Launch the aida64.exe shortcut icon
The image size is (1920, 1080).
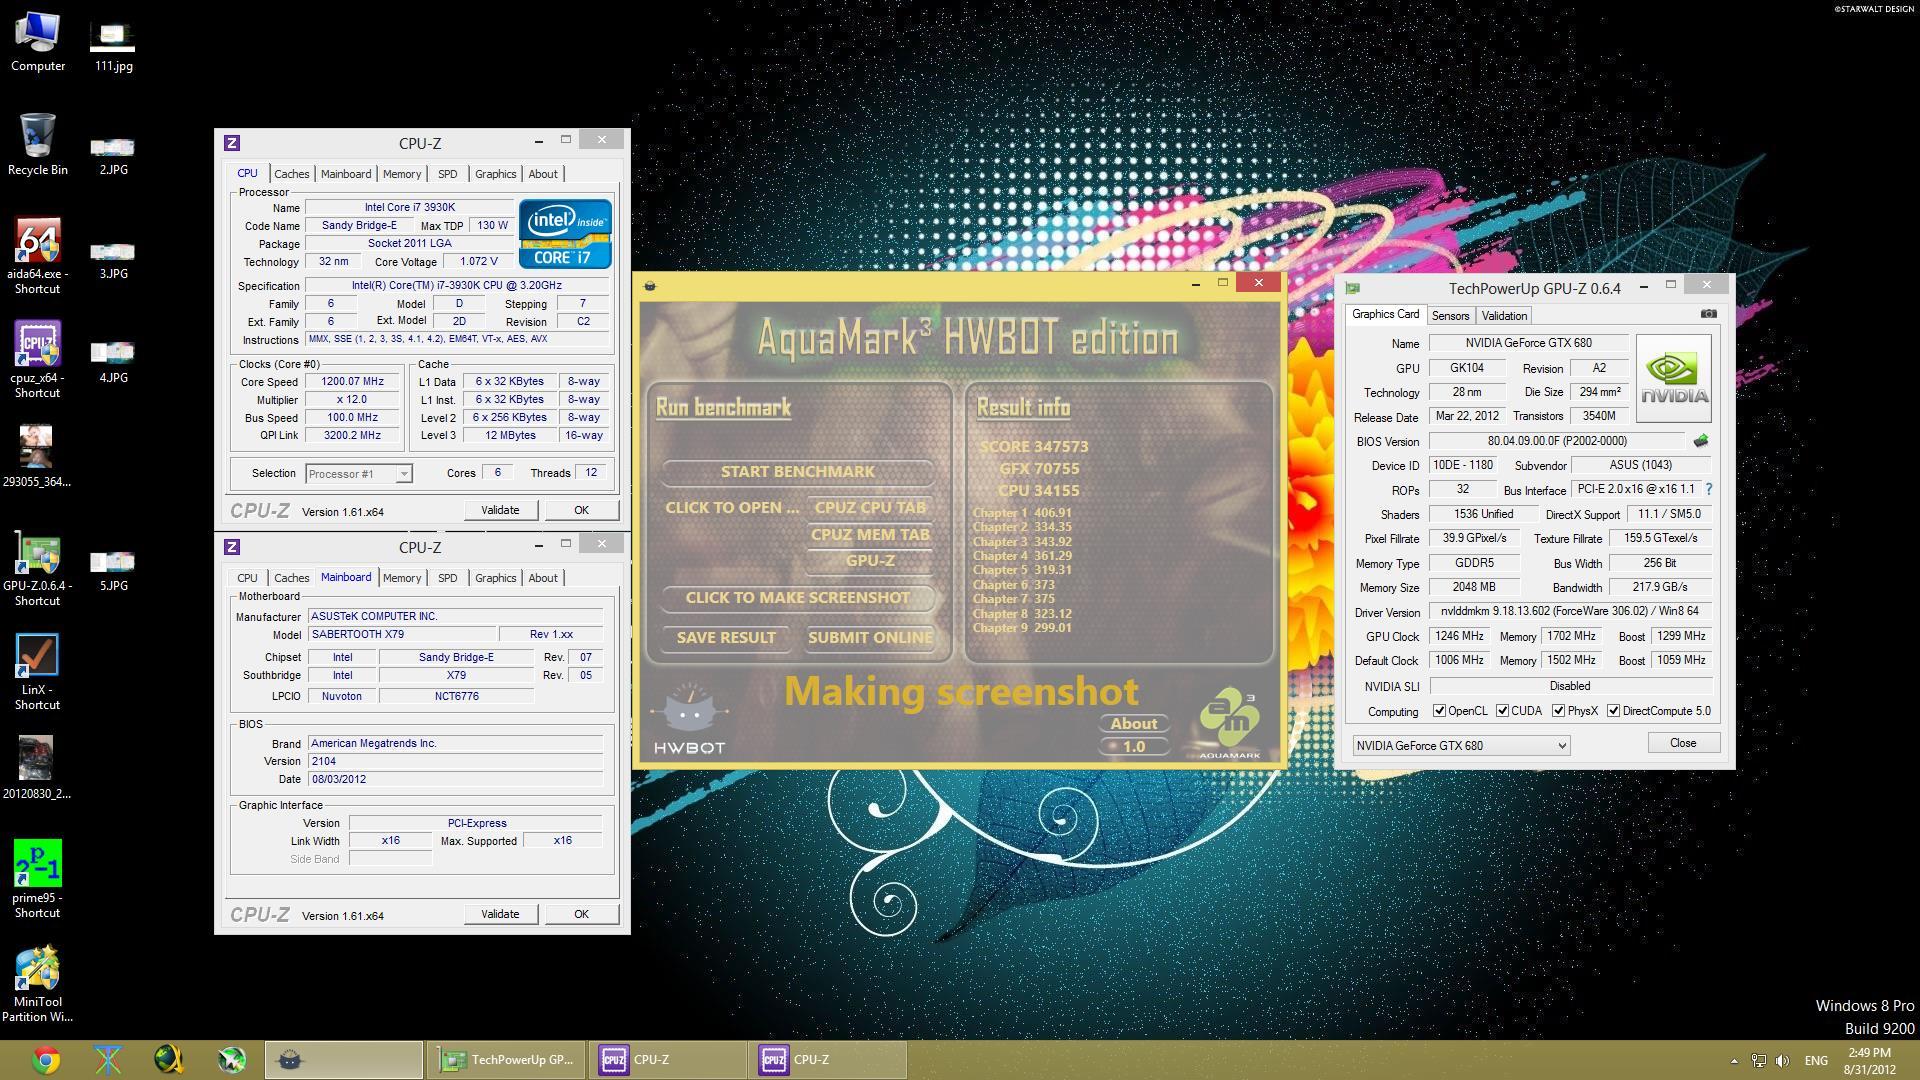(x=38, y=256)
